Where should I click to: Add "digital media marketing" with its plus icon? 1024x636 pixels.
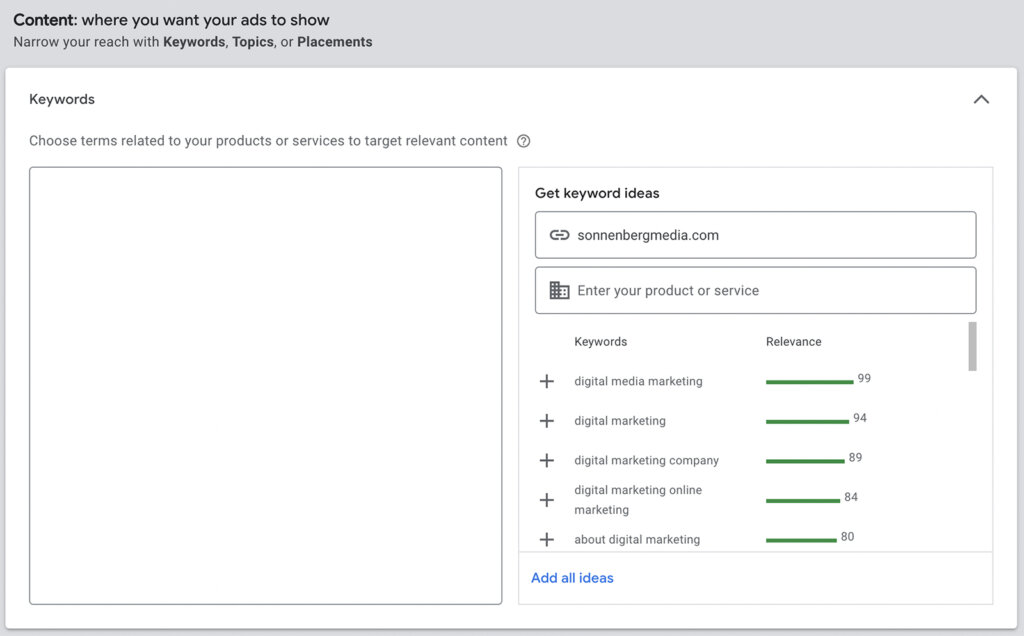tap(546, 381)
